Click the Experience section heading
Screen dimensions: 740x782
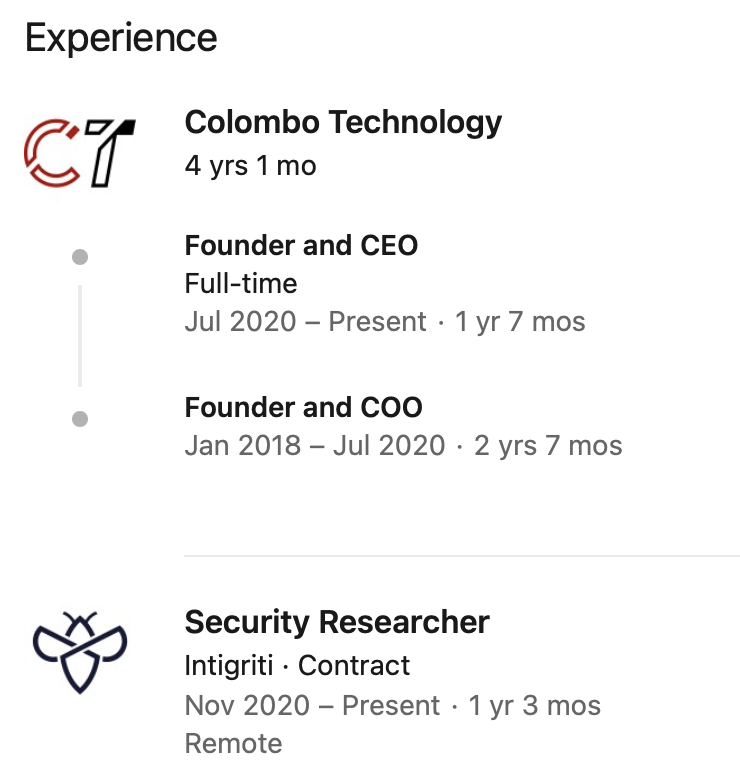[121, 38]
